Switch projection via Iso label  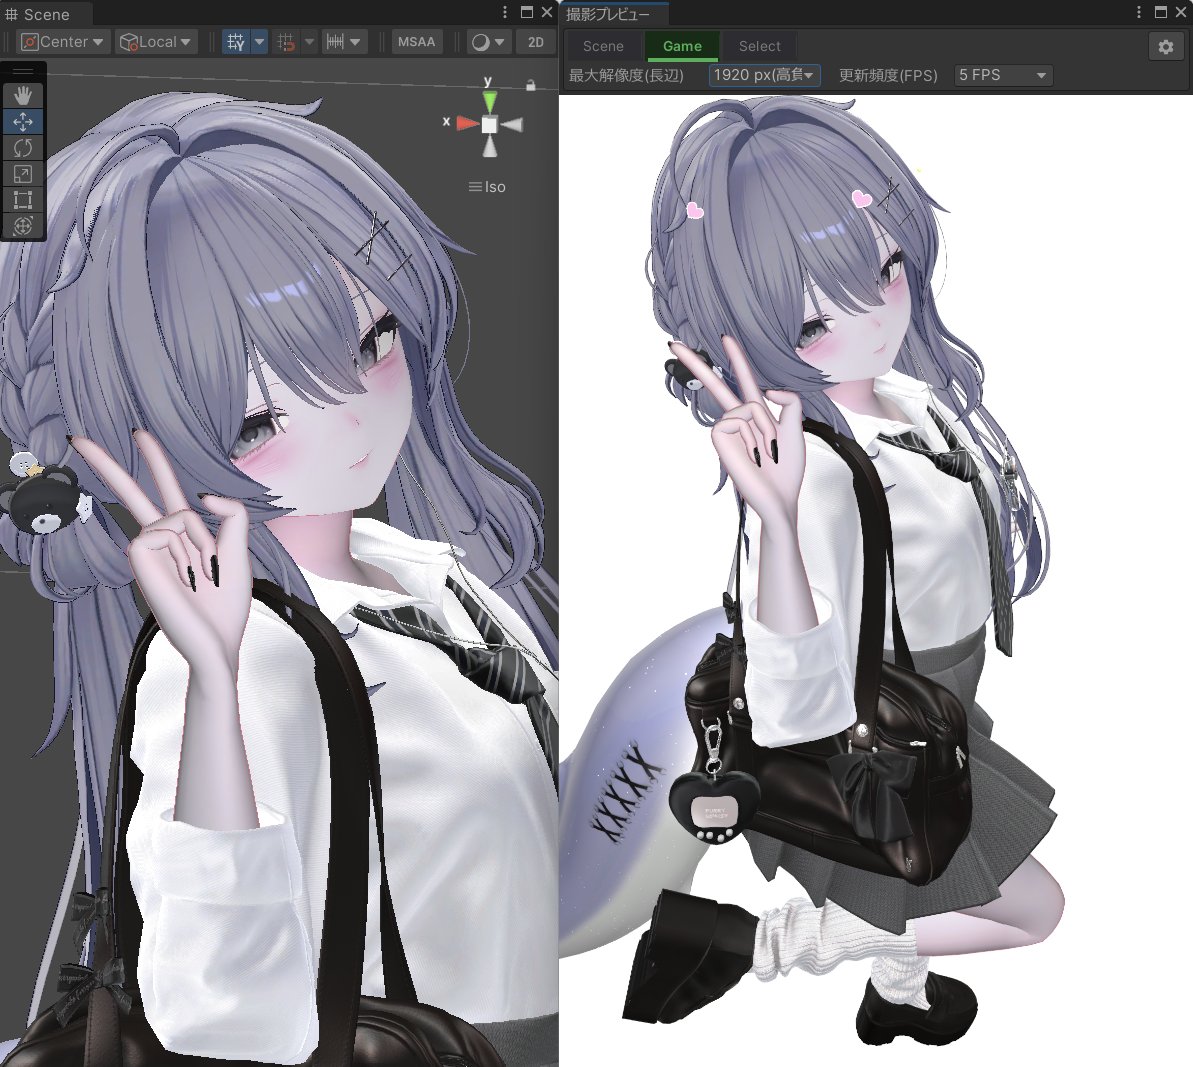(x=487, y=186)
